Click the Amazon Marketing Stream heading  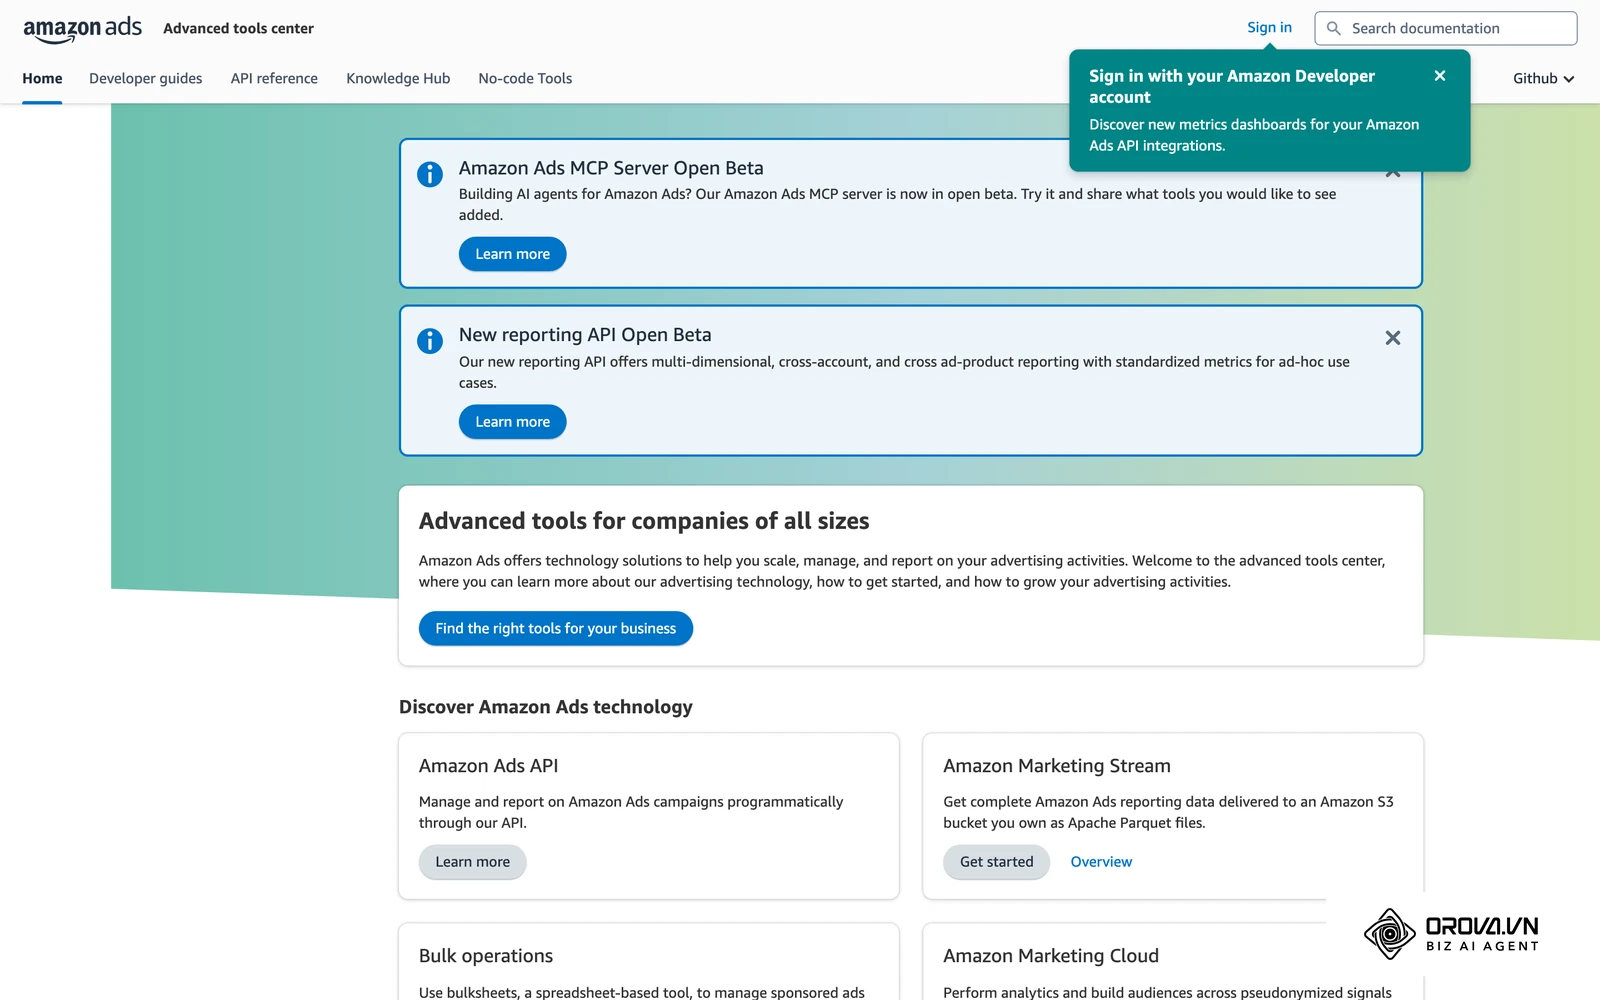point(1056,766)
